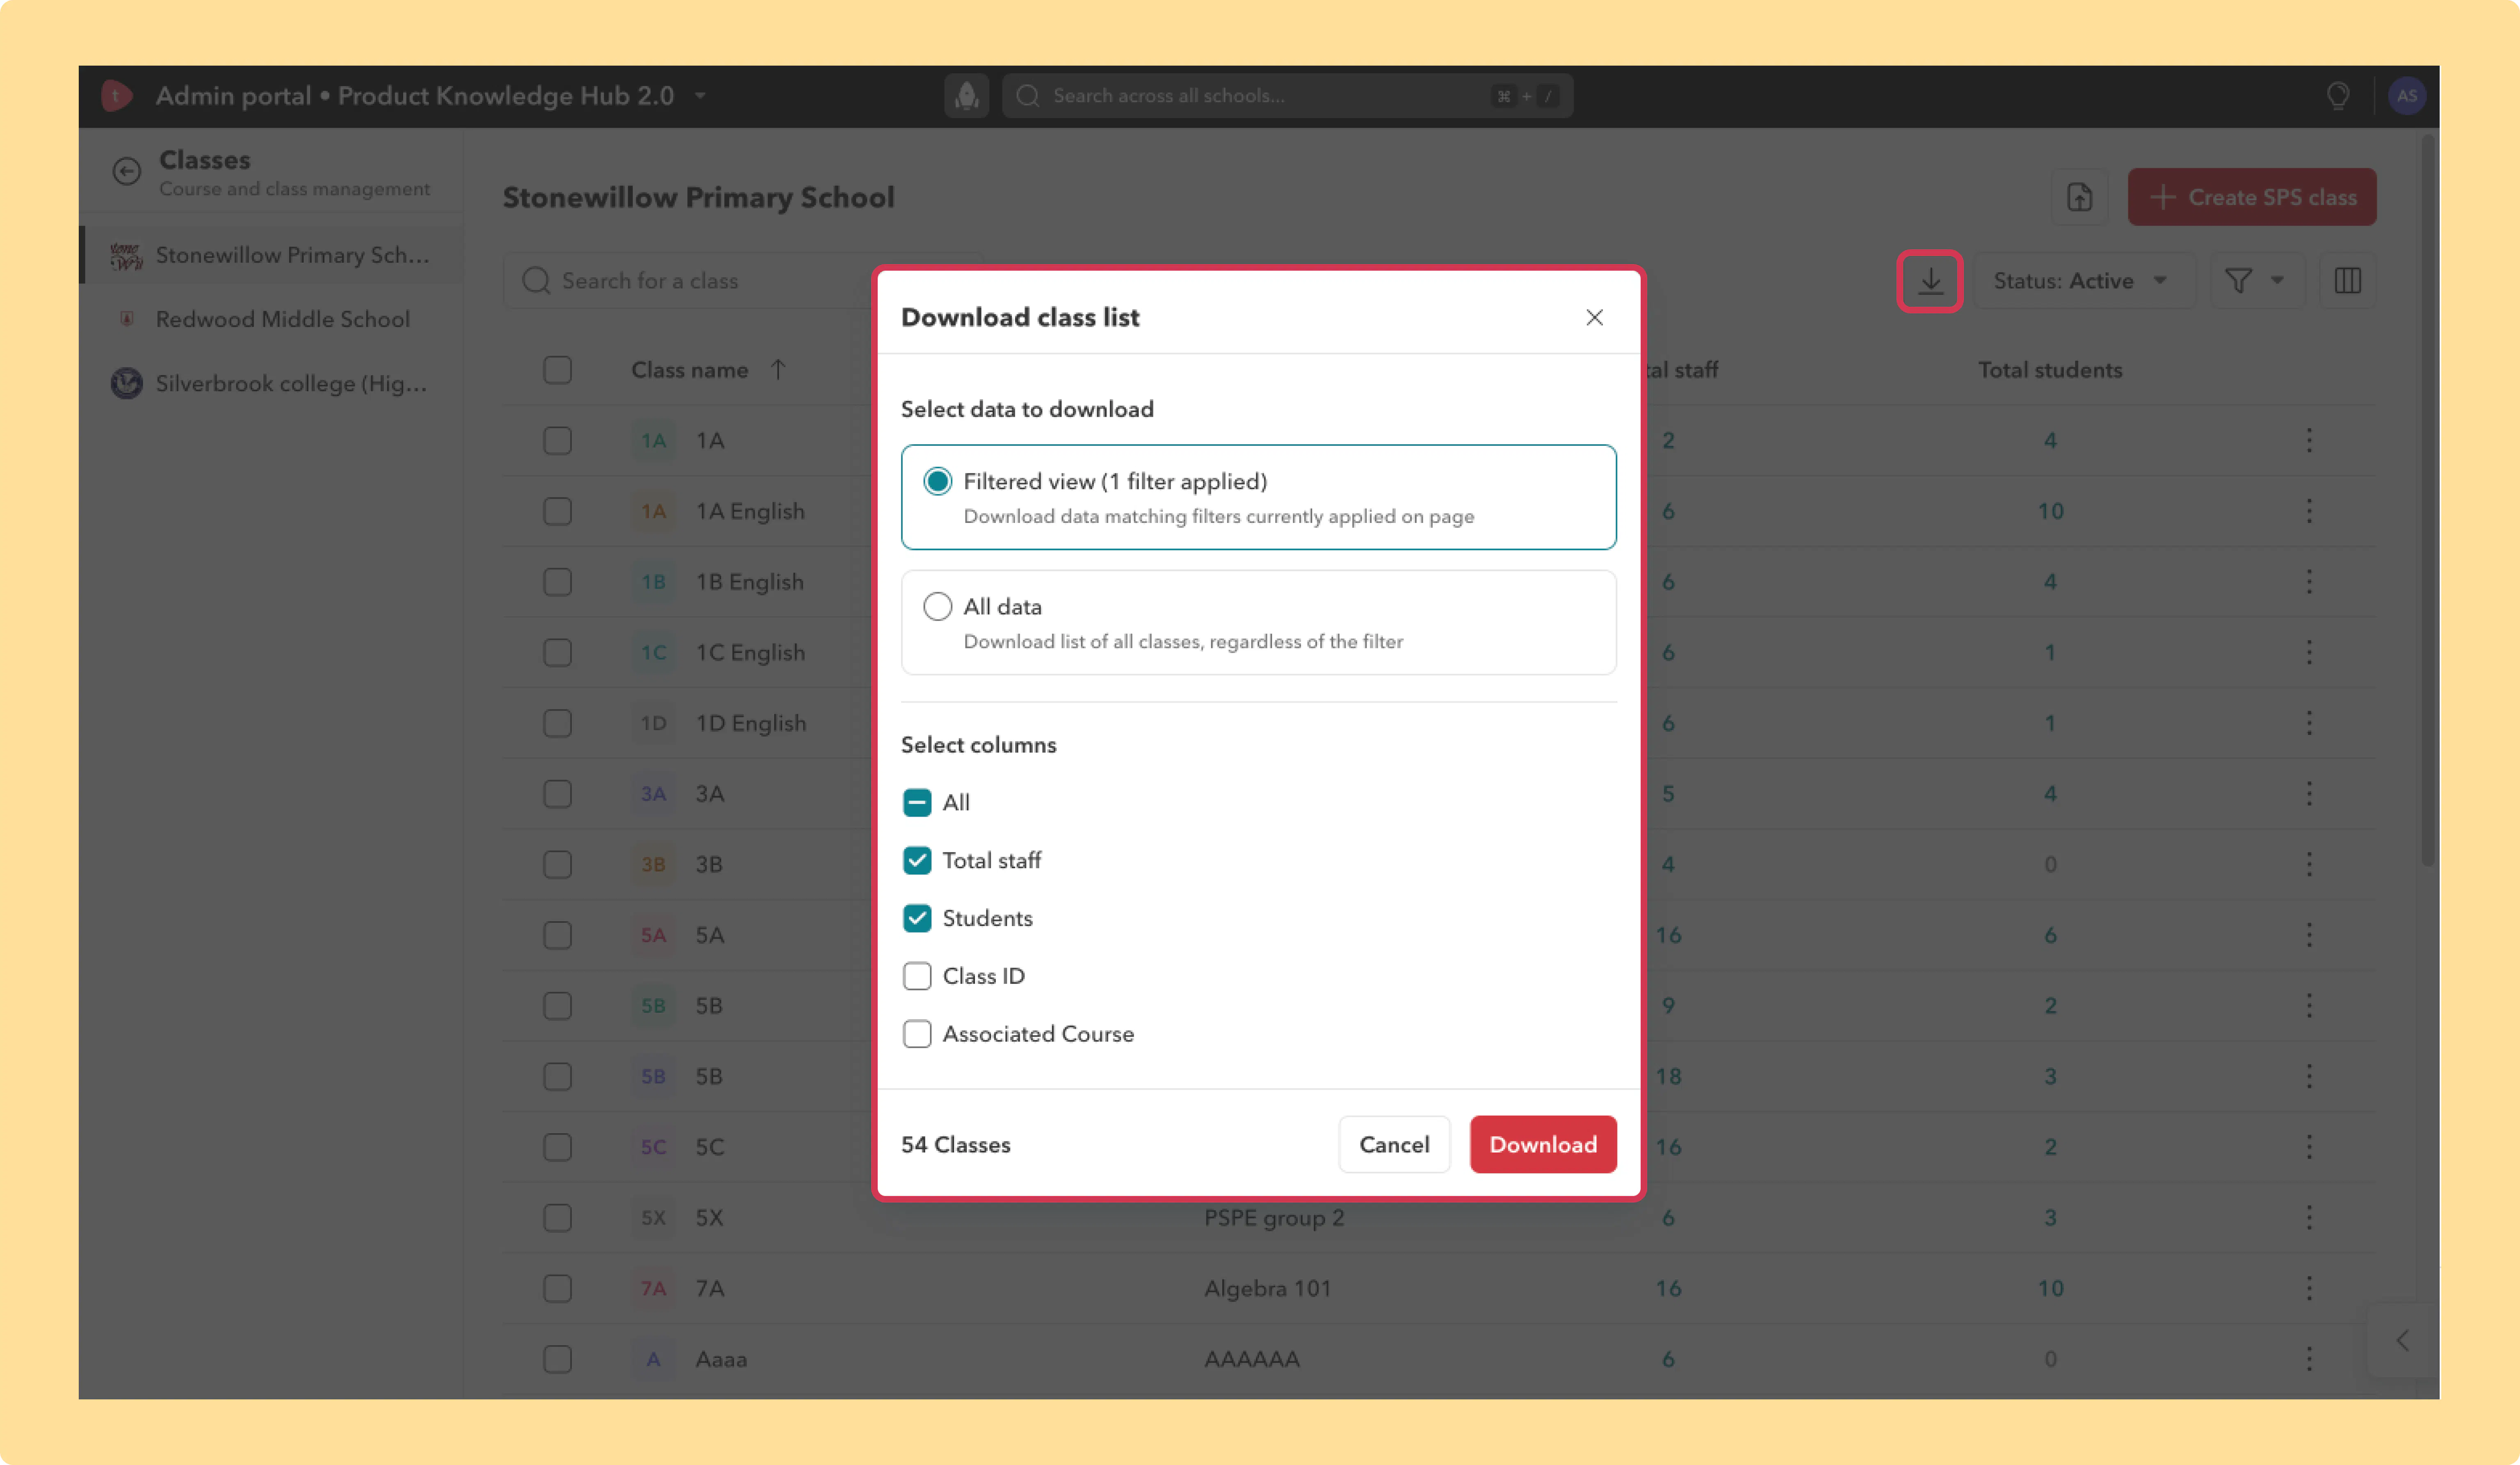Click the Aaaa class name

tap(721, 1360)
